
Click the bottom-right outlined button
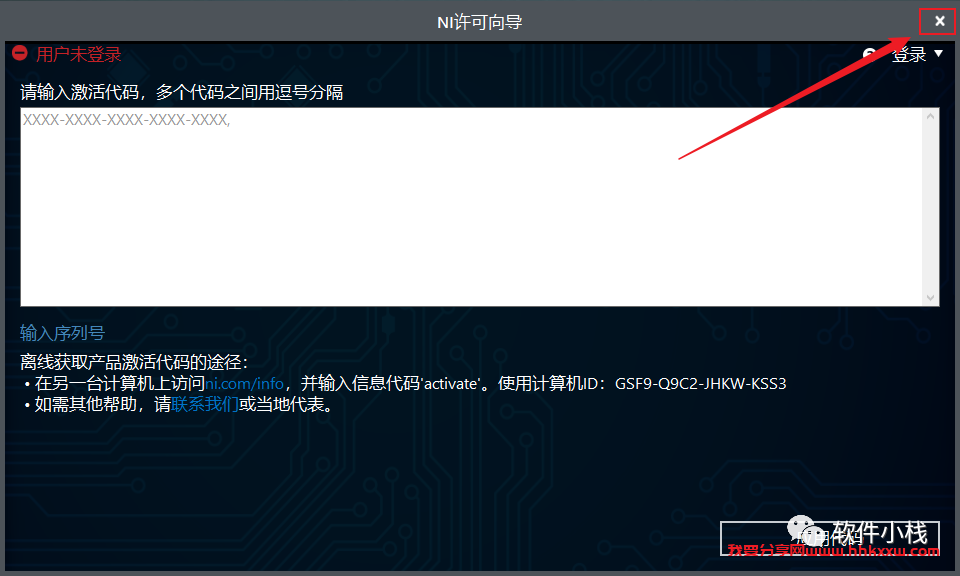(x=830, y=538)
